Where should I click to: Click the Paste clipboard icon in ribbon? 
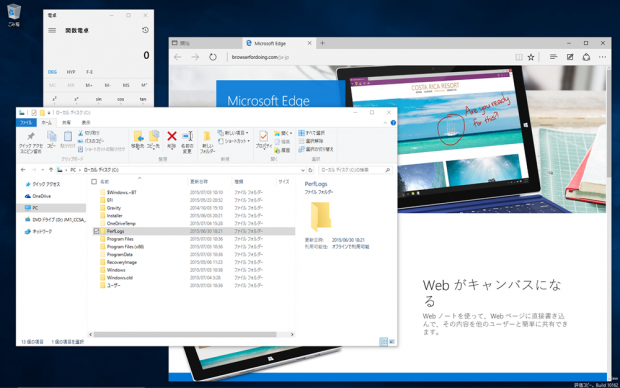tap(68, 140)
